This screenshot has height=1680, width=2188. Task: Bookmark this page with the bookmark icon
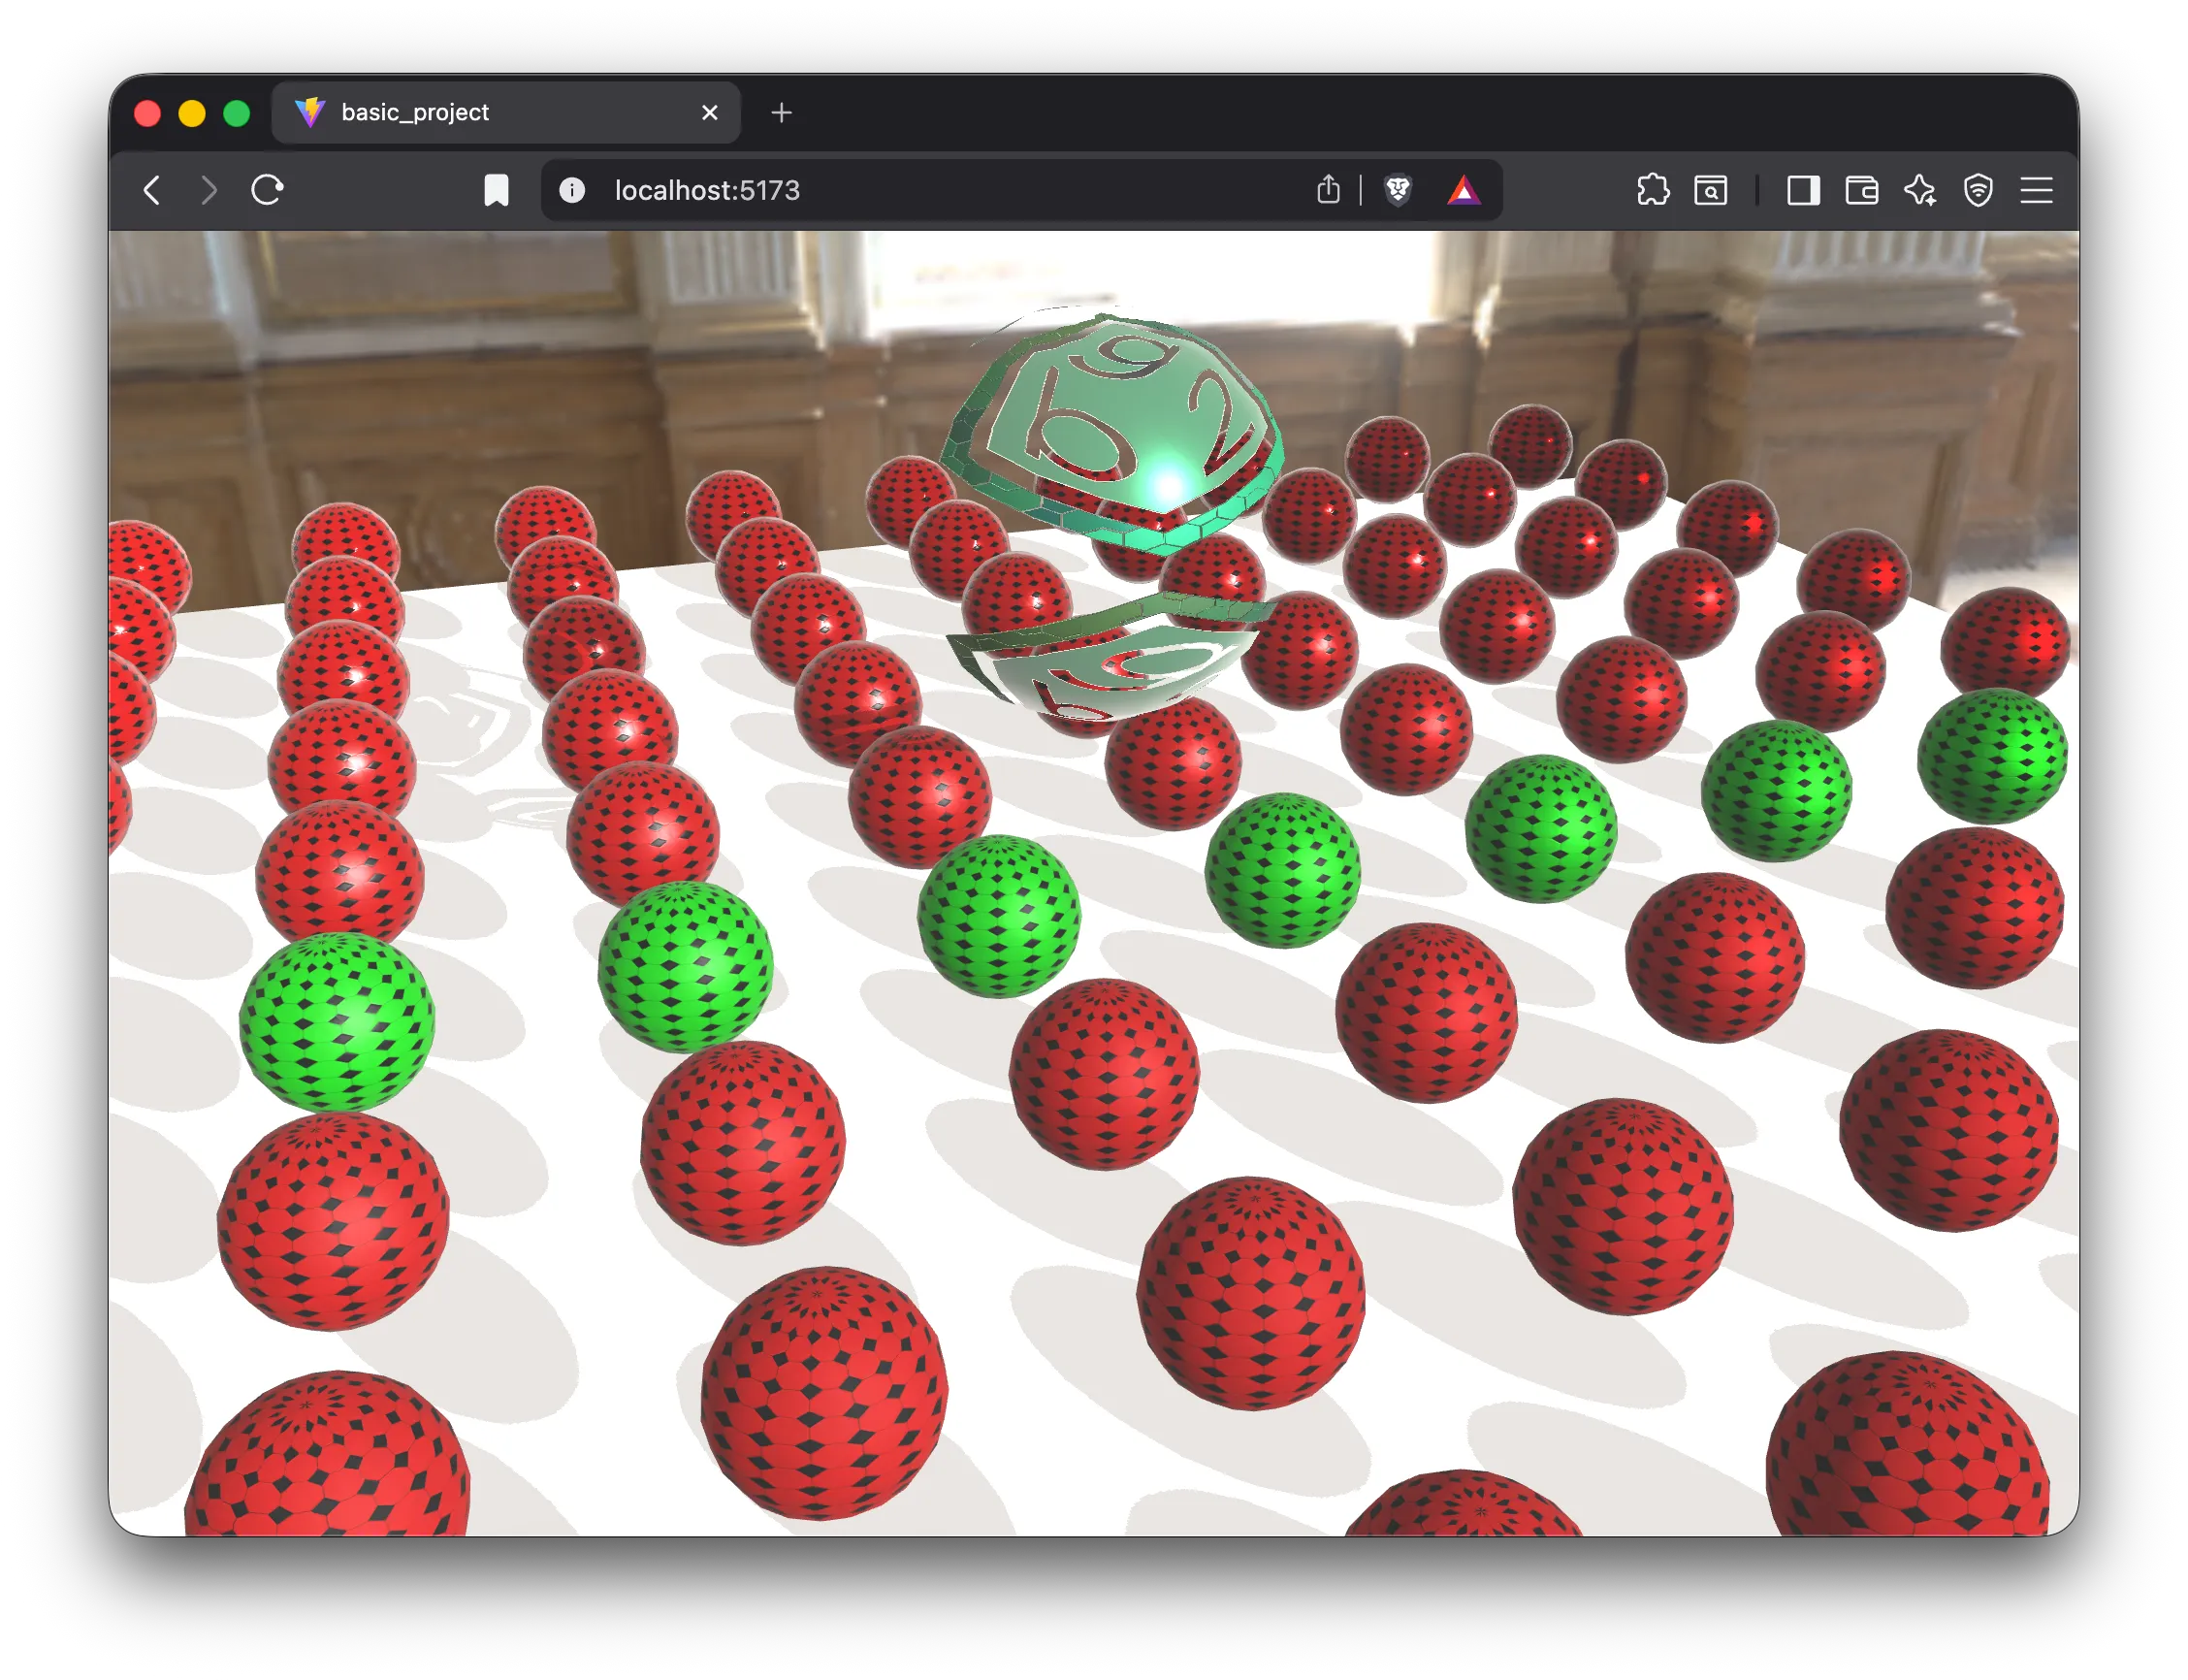pyautogui.click(x=496, y=190)
